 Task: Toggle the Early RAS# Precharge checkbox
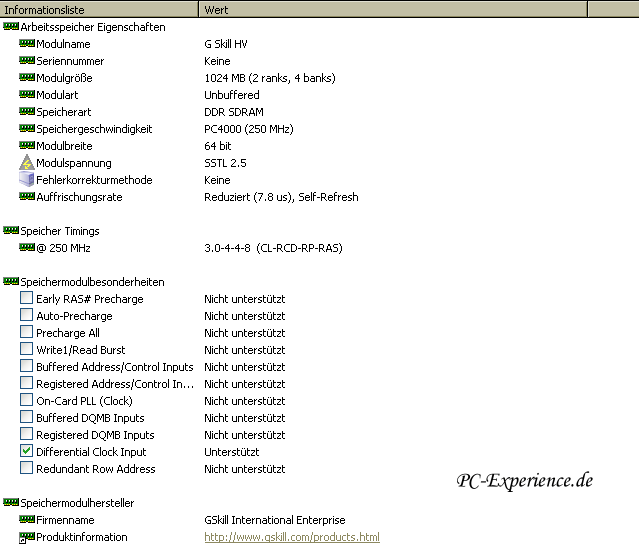click(x=26, y=298)
